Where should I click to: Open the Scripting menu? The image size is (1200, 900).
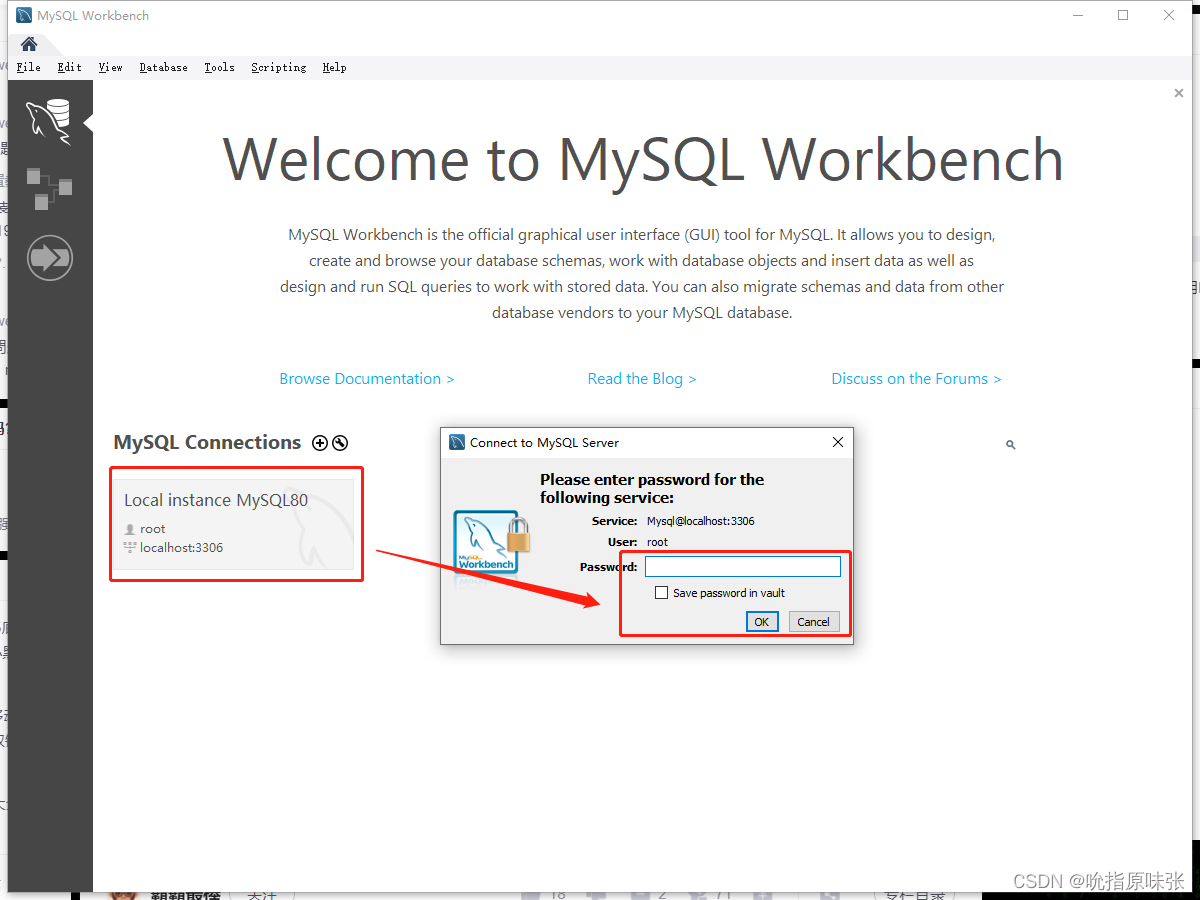[279, 67]
